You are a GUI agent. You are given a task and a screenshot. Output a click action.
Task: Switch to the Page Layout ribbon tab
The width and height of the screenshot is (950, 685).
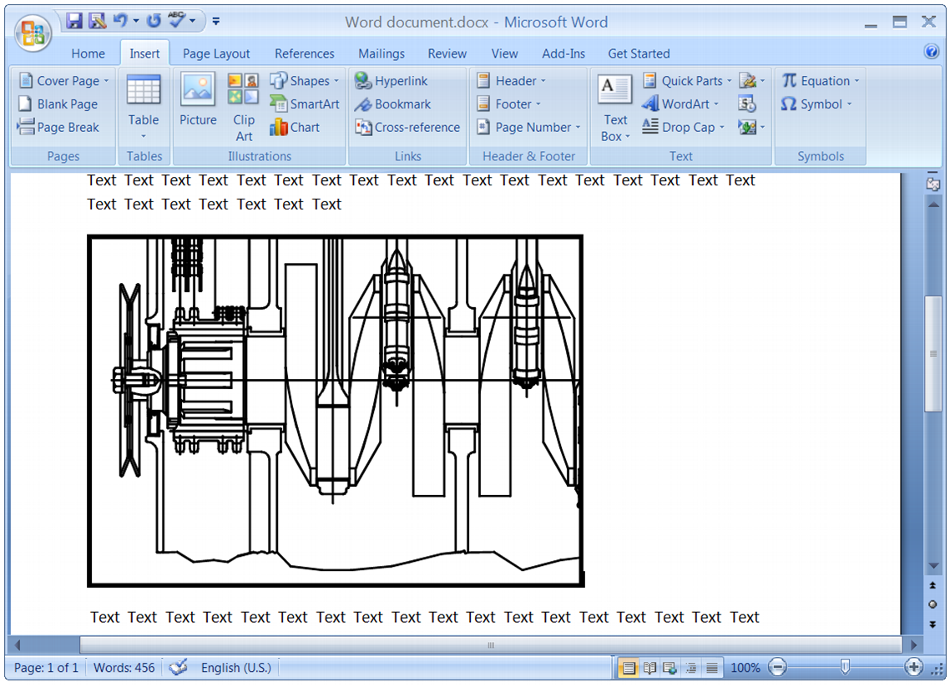click(216, 53)
